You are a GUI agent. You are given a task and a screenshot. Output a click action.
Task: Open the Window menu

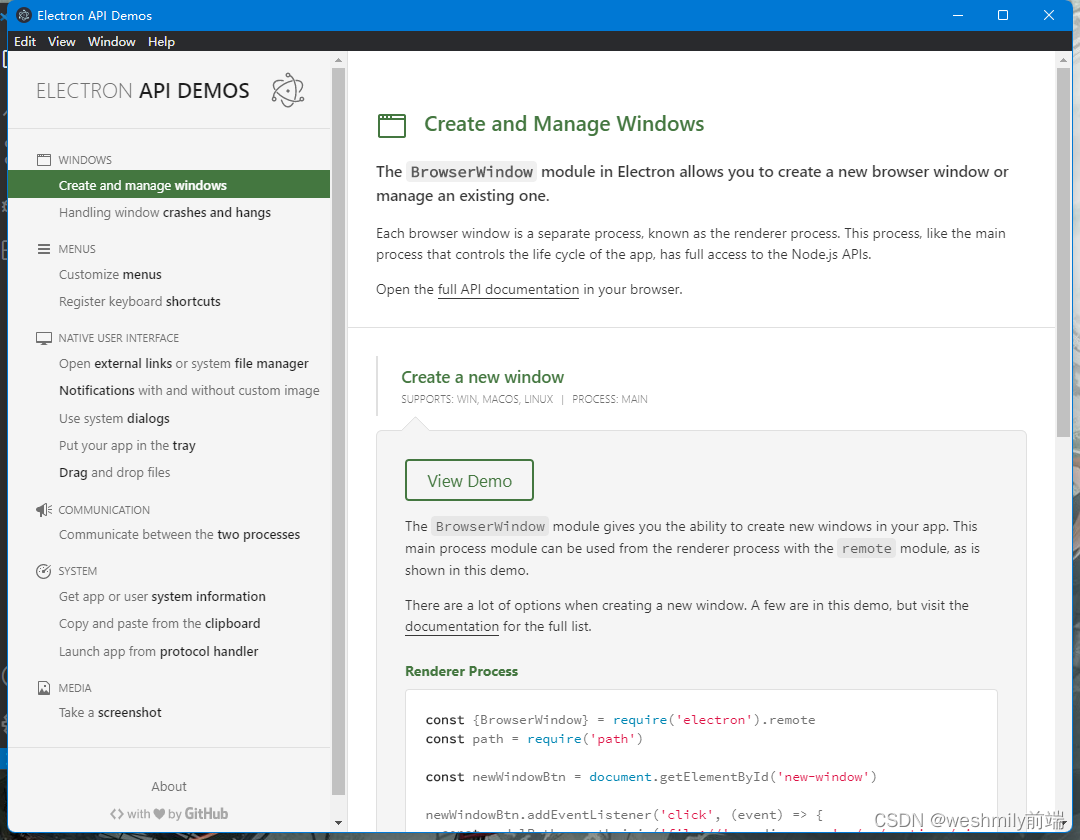[112, 41]
